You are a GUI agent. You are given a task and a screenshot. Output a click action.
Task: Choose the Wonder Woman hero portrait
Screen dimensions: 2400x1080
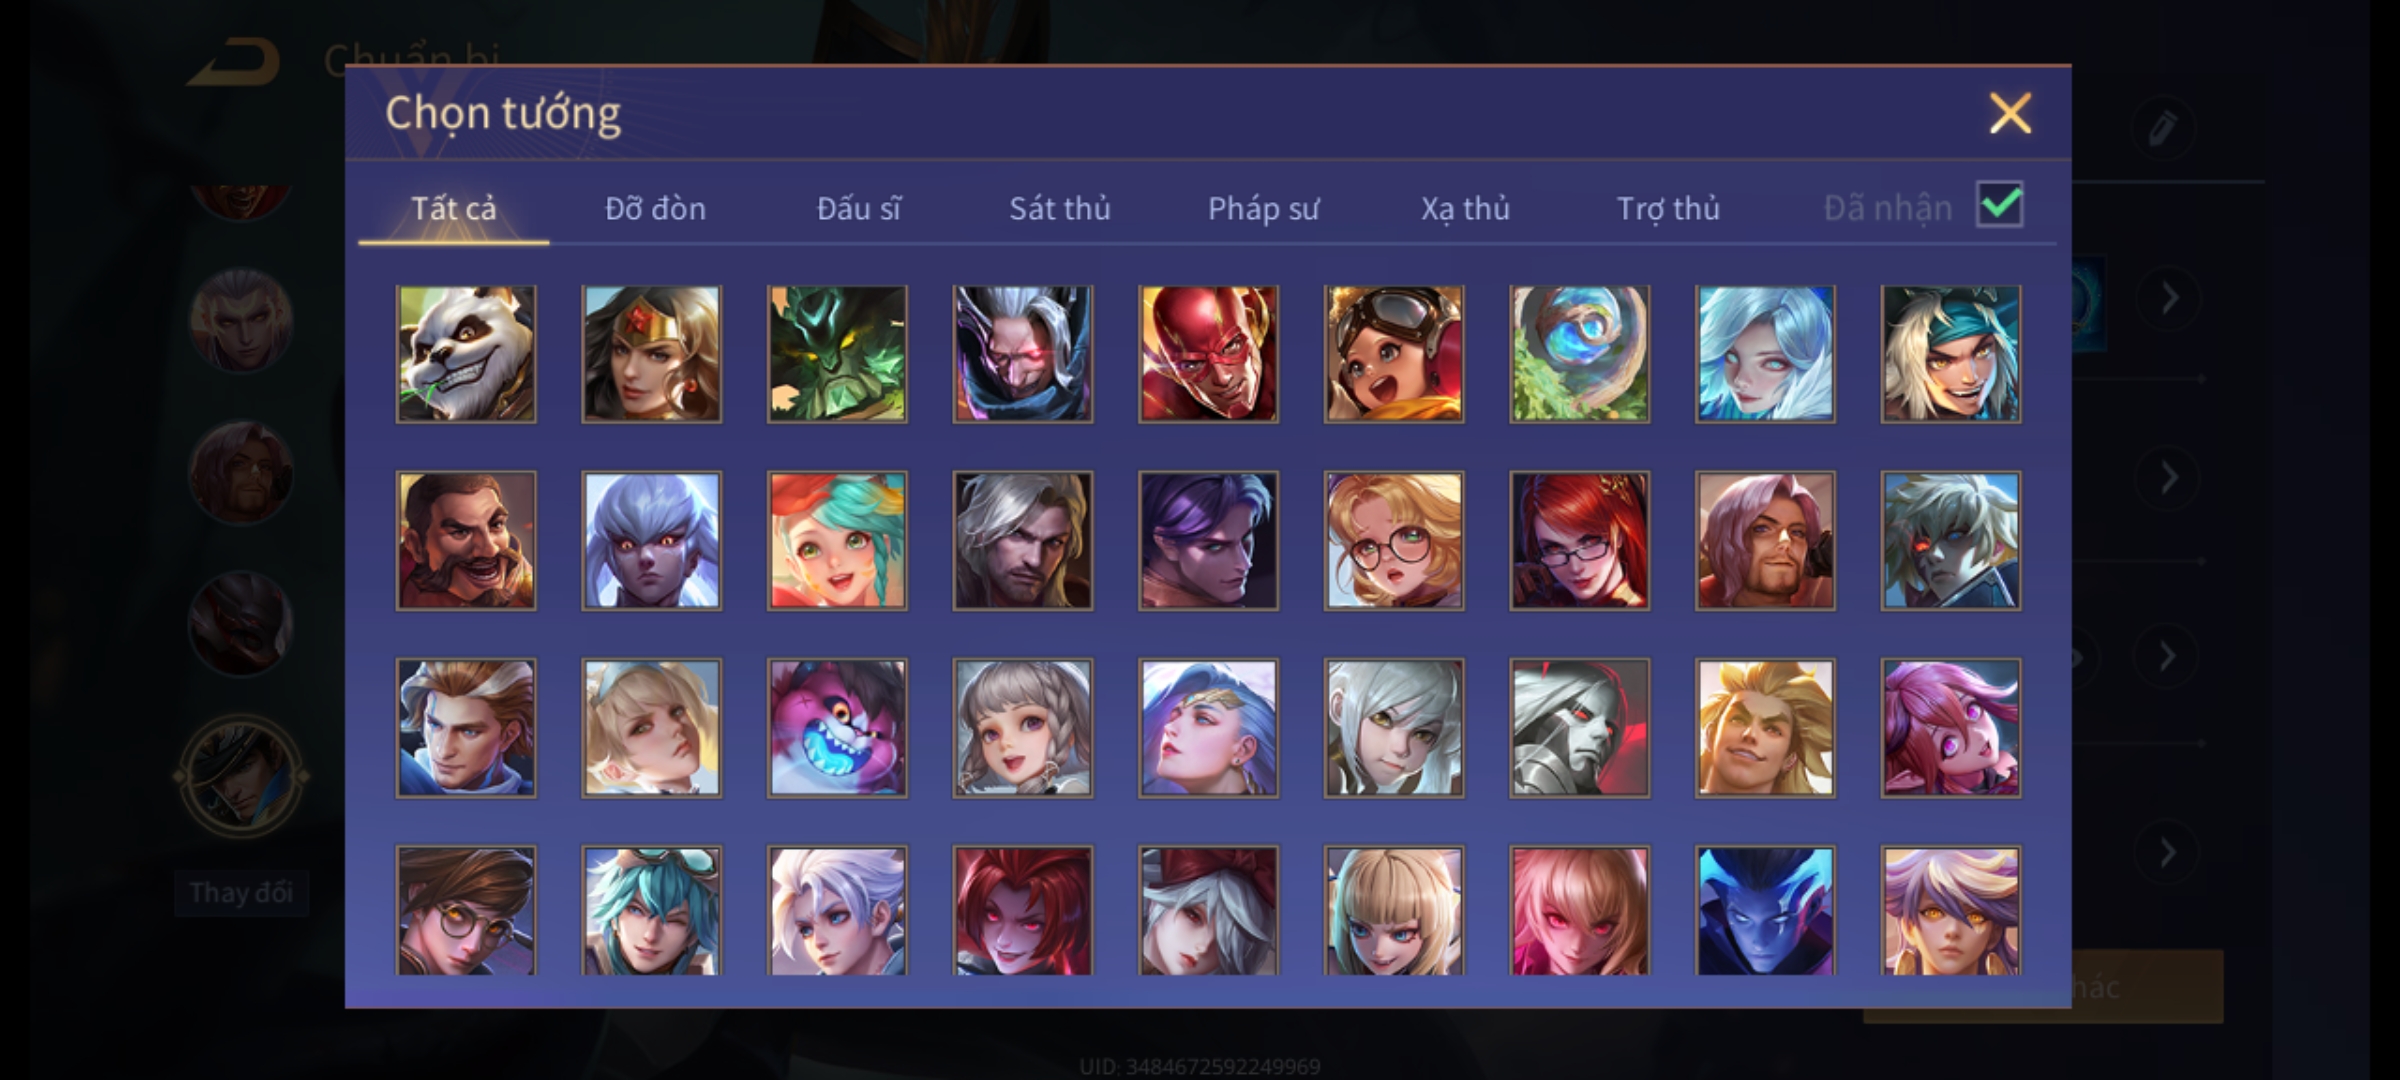652,354
